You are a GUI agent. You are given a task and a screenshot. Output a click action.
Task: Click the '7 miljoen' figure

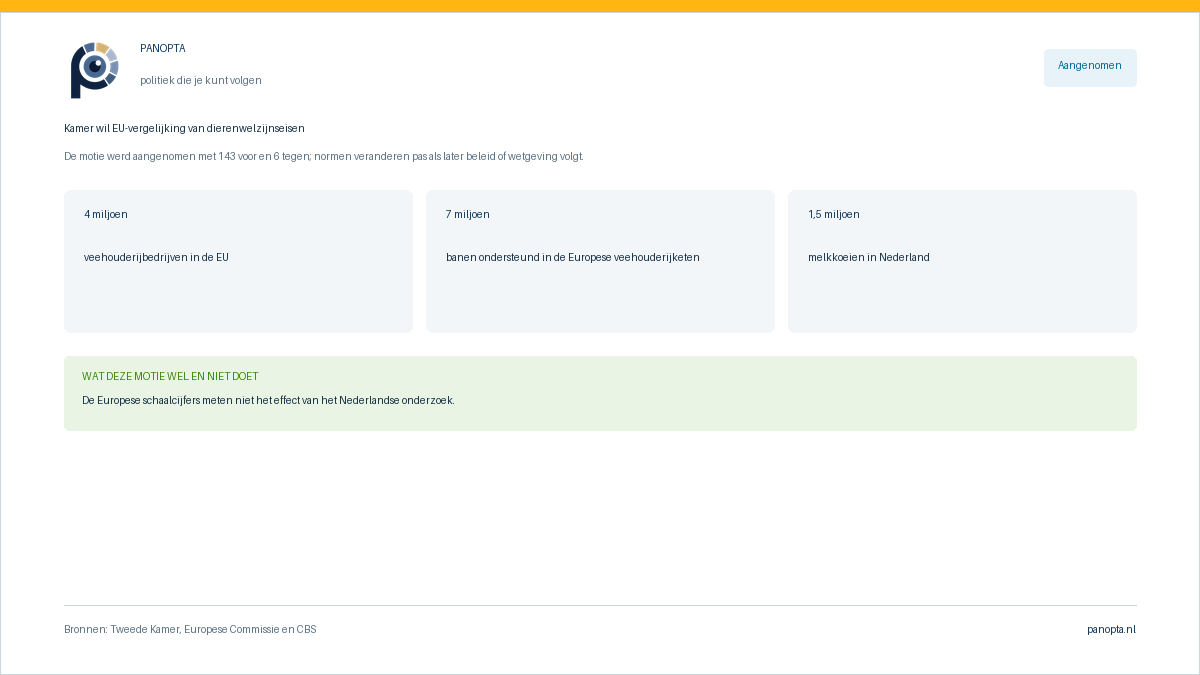(468, 214)
